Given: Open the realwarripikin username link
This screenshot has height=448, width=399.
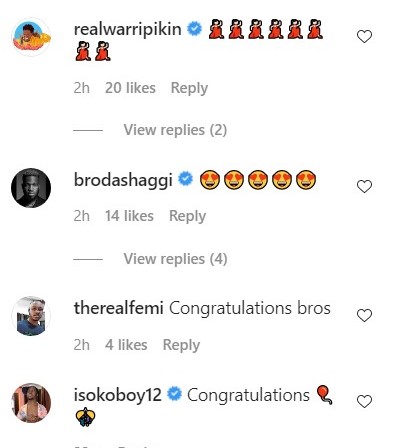Looking at the screenshot, I should point(128,29).
